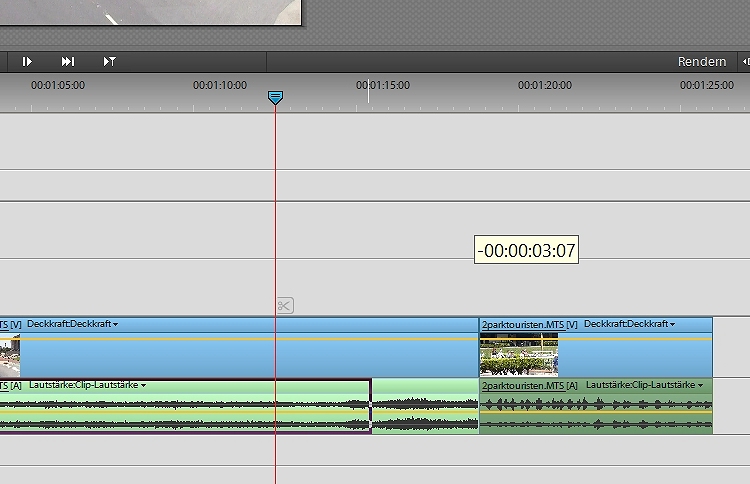The width and height of the screenshot is (750, 484).
Task: Click the panel icon right of Rendern
Action: tap(746, 62)
